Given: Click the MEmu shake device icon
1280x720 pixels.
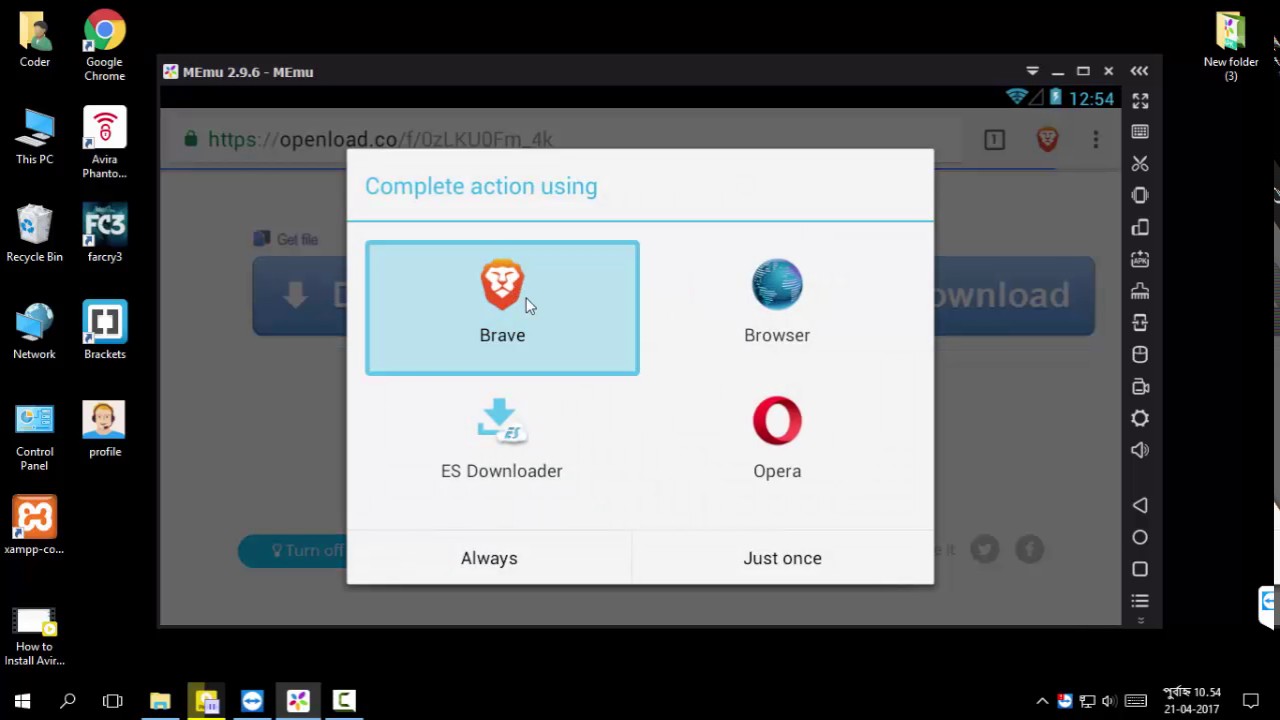Looking at the screenshot, I should click(x=1140, y=196).
